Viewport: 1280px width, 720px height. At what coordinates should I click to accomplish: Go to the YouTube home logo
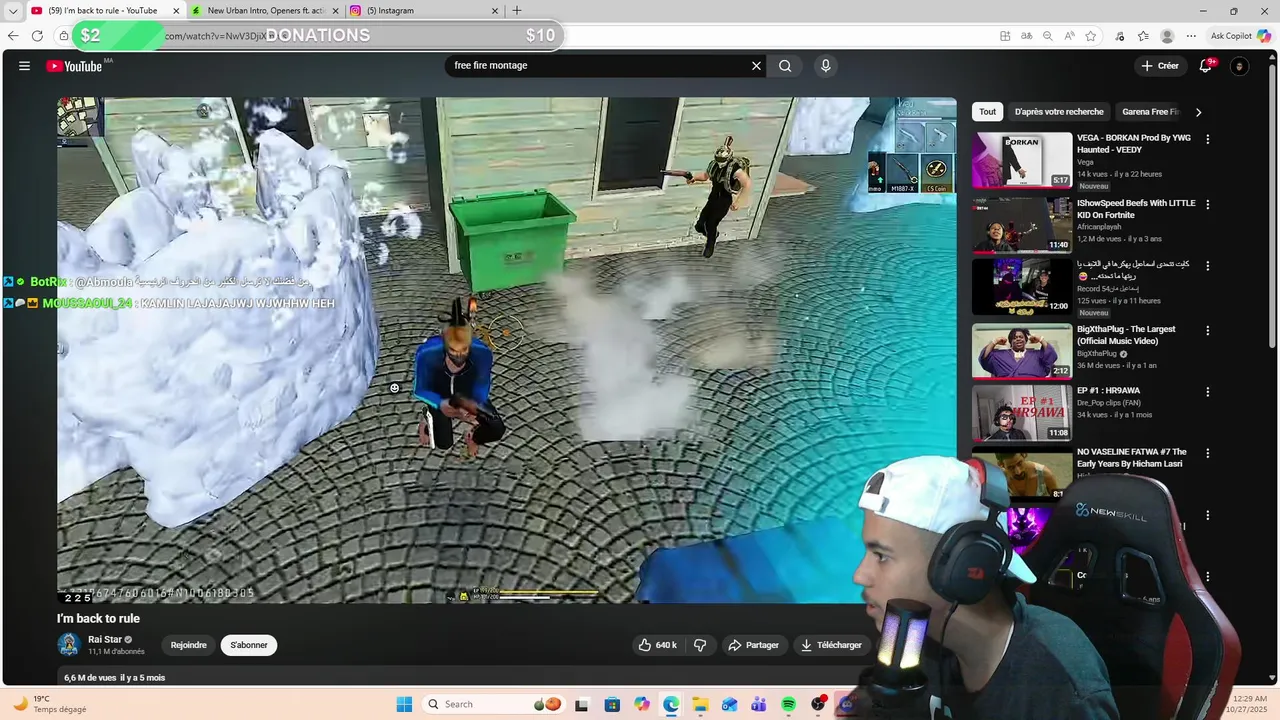click(x=75, y=66)
